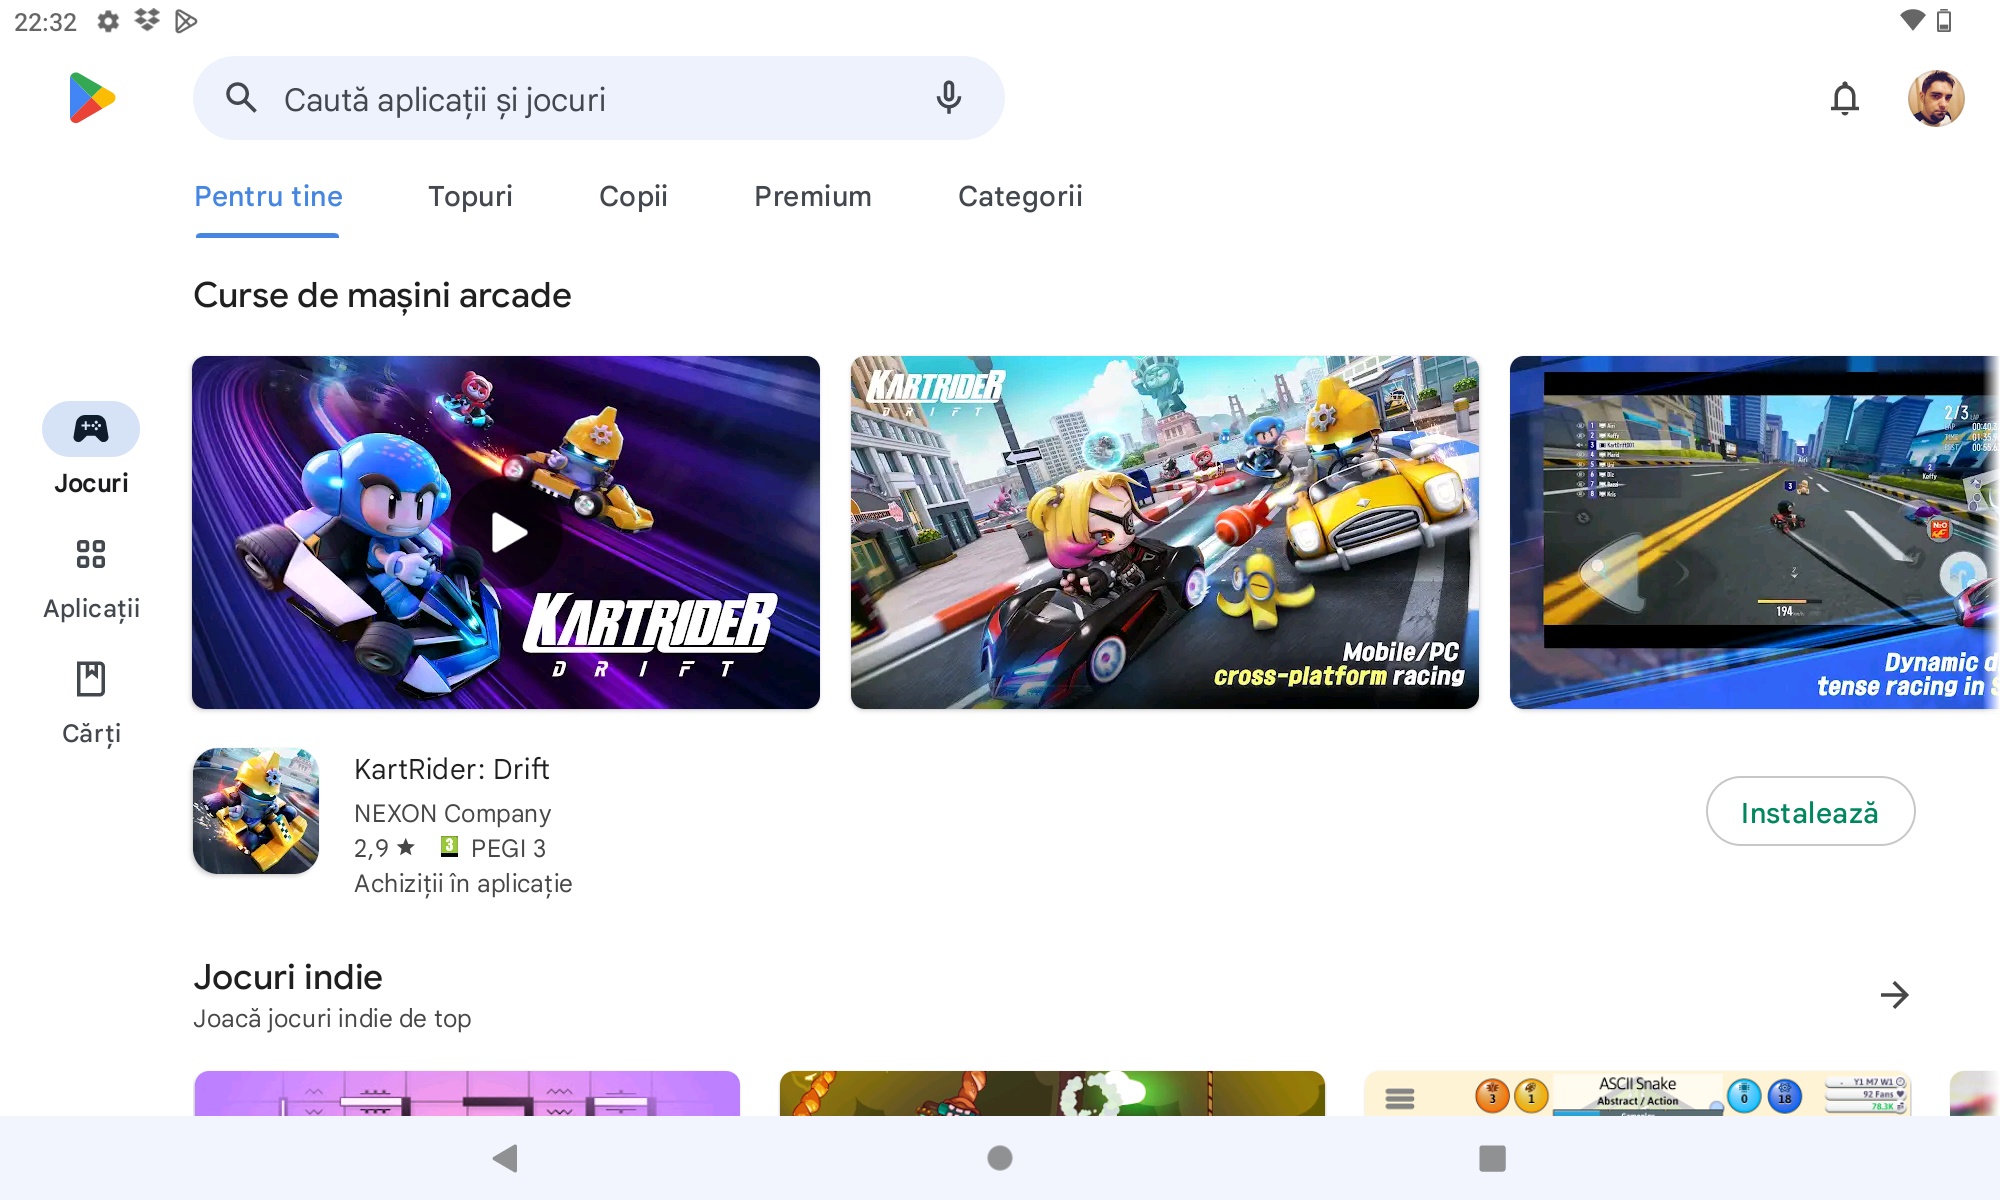2000x1200 pixels.
Task: Open KartRider: Drift title
Action: [x=451, y=769]
